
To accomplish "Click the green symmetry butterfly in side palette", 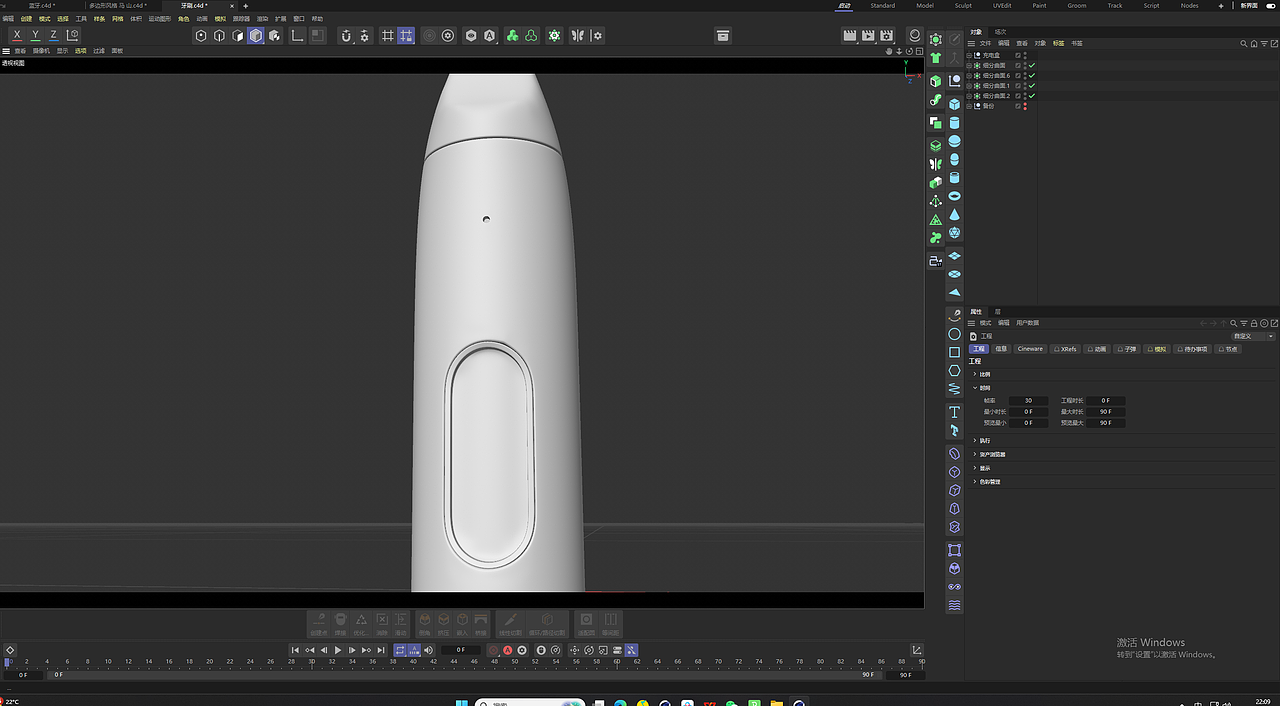I will 936,164.
